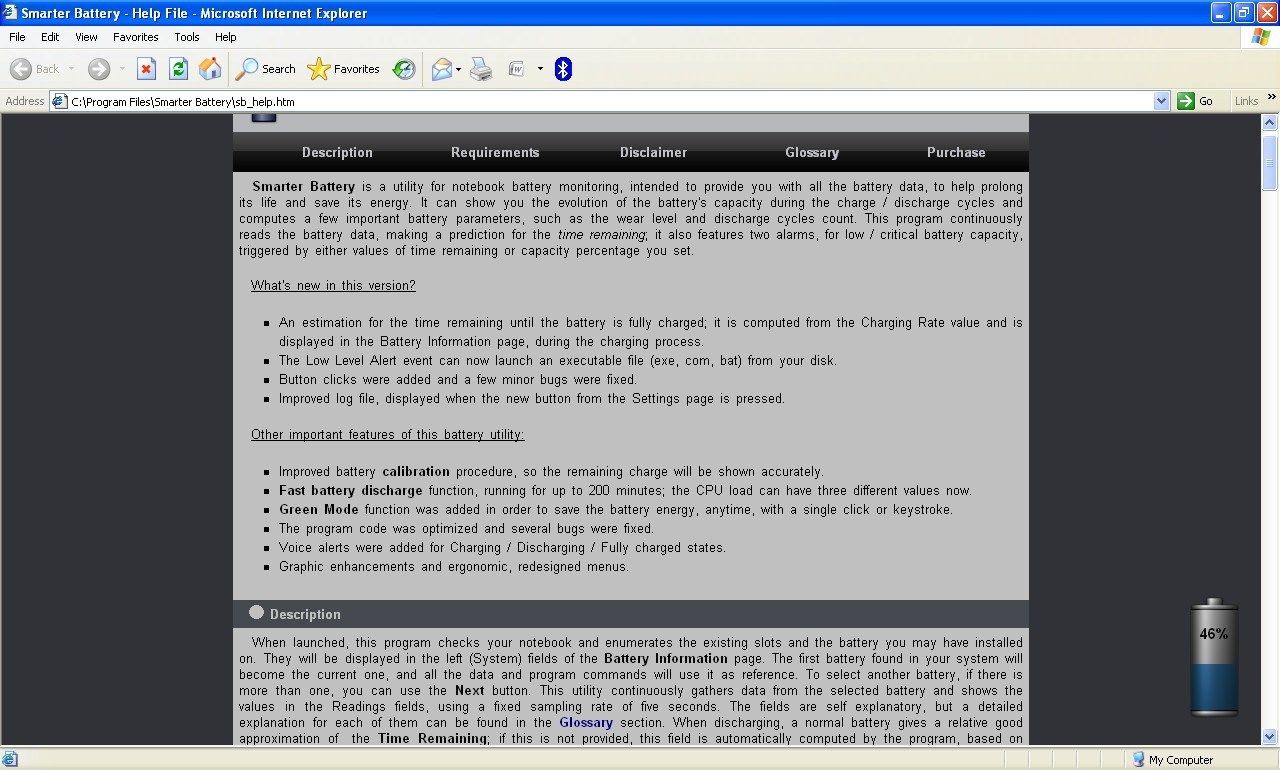The image size is (1280, 770).
Task: Click the Print toolbar icon
Action: click(x=481, y=69)
